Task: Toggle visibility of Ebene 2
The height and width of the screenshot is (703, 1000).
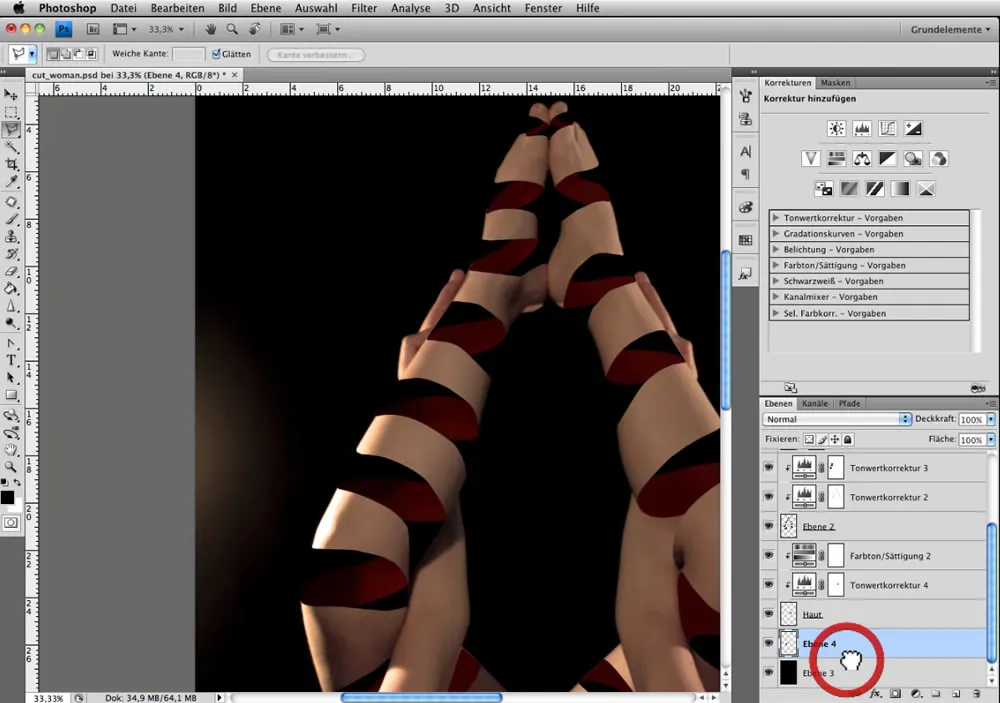Action: click(768, 525)
